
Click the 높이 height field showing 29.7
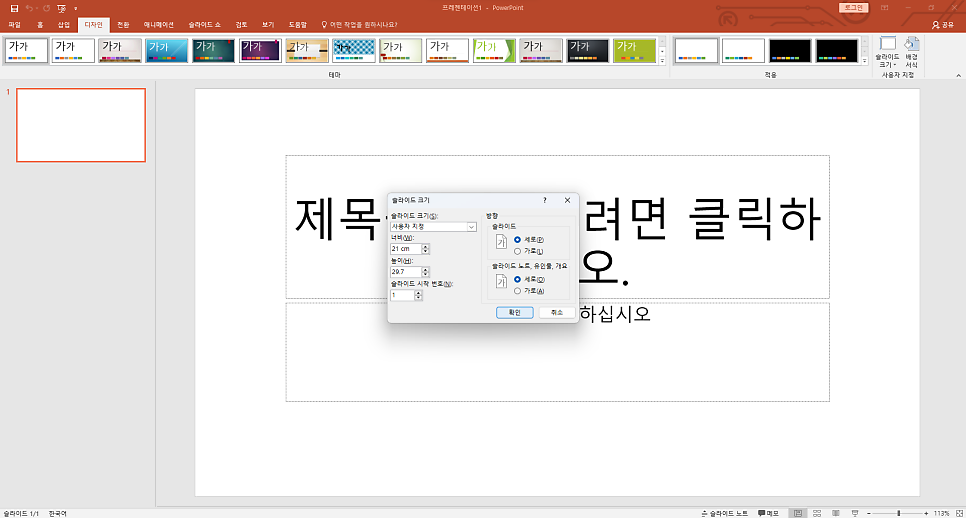pyautogui.click(x=405, y=272)
